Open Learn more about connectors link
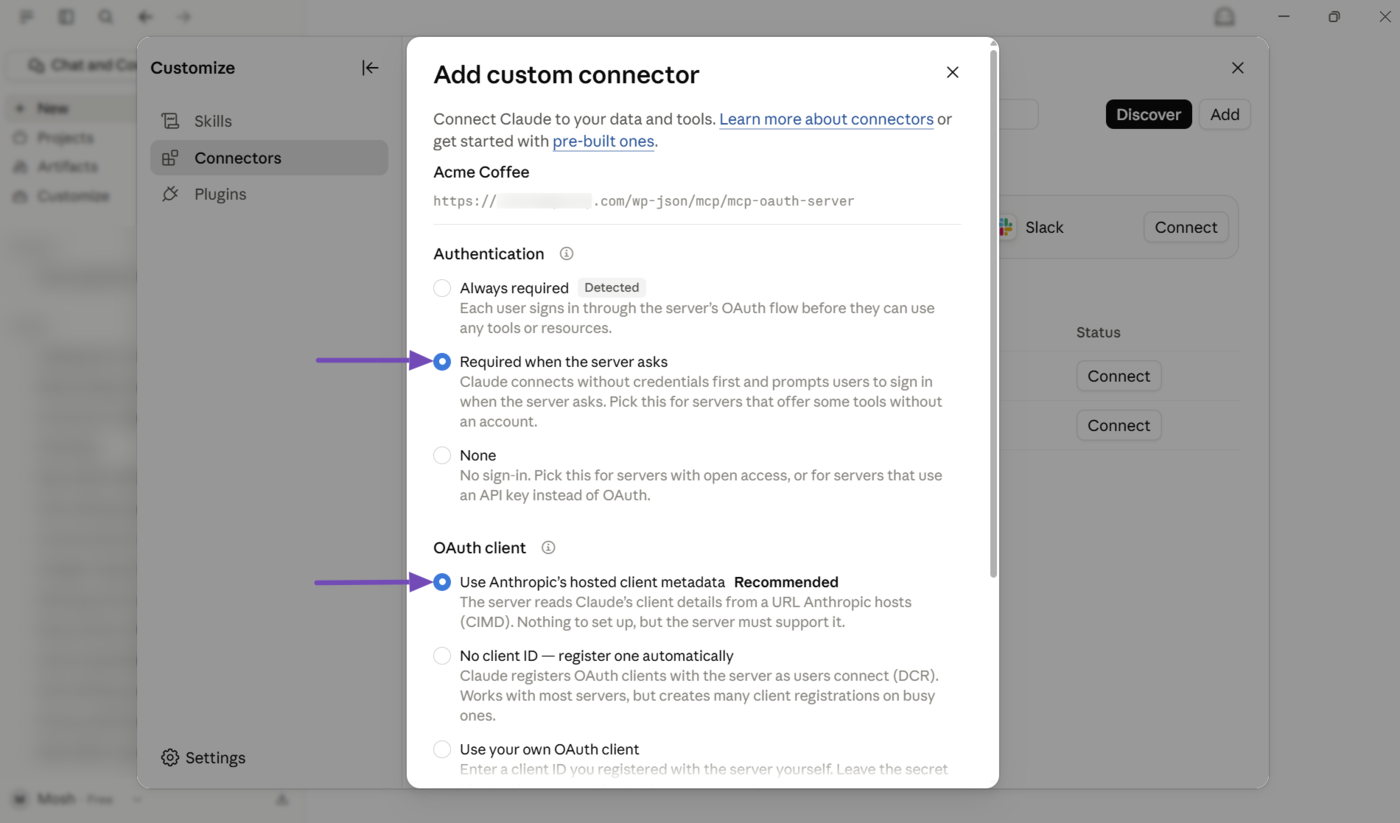 [x=826, y=119]
